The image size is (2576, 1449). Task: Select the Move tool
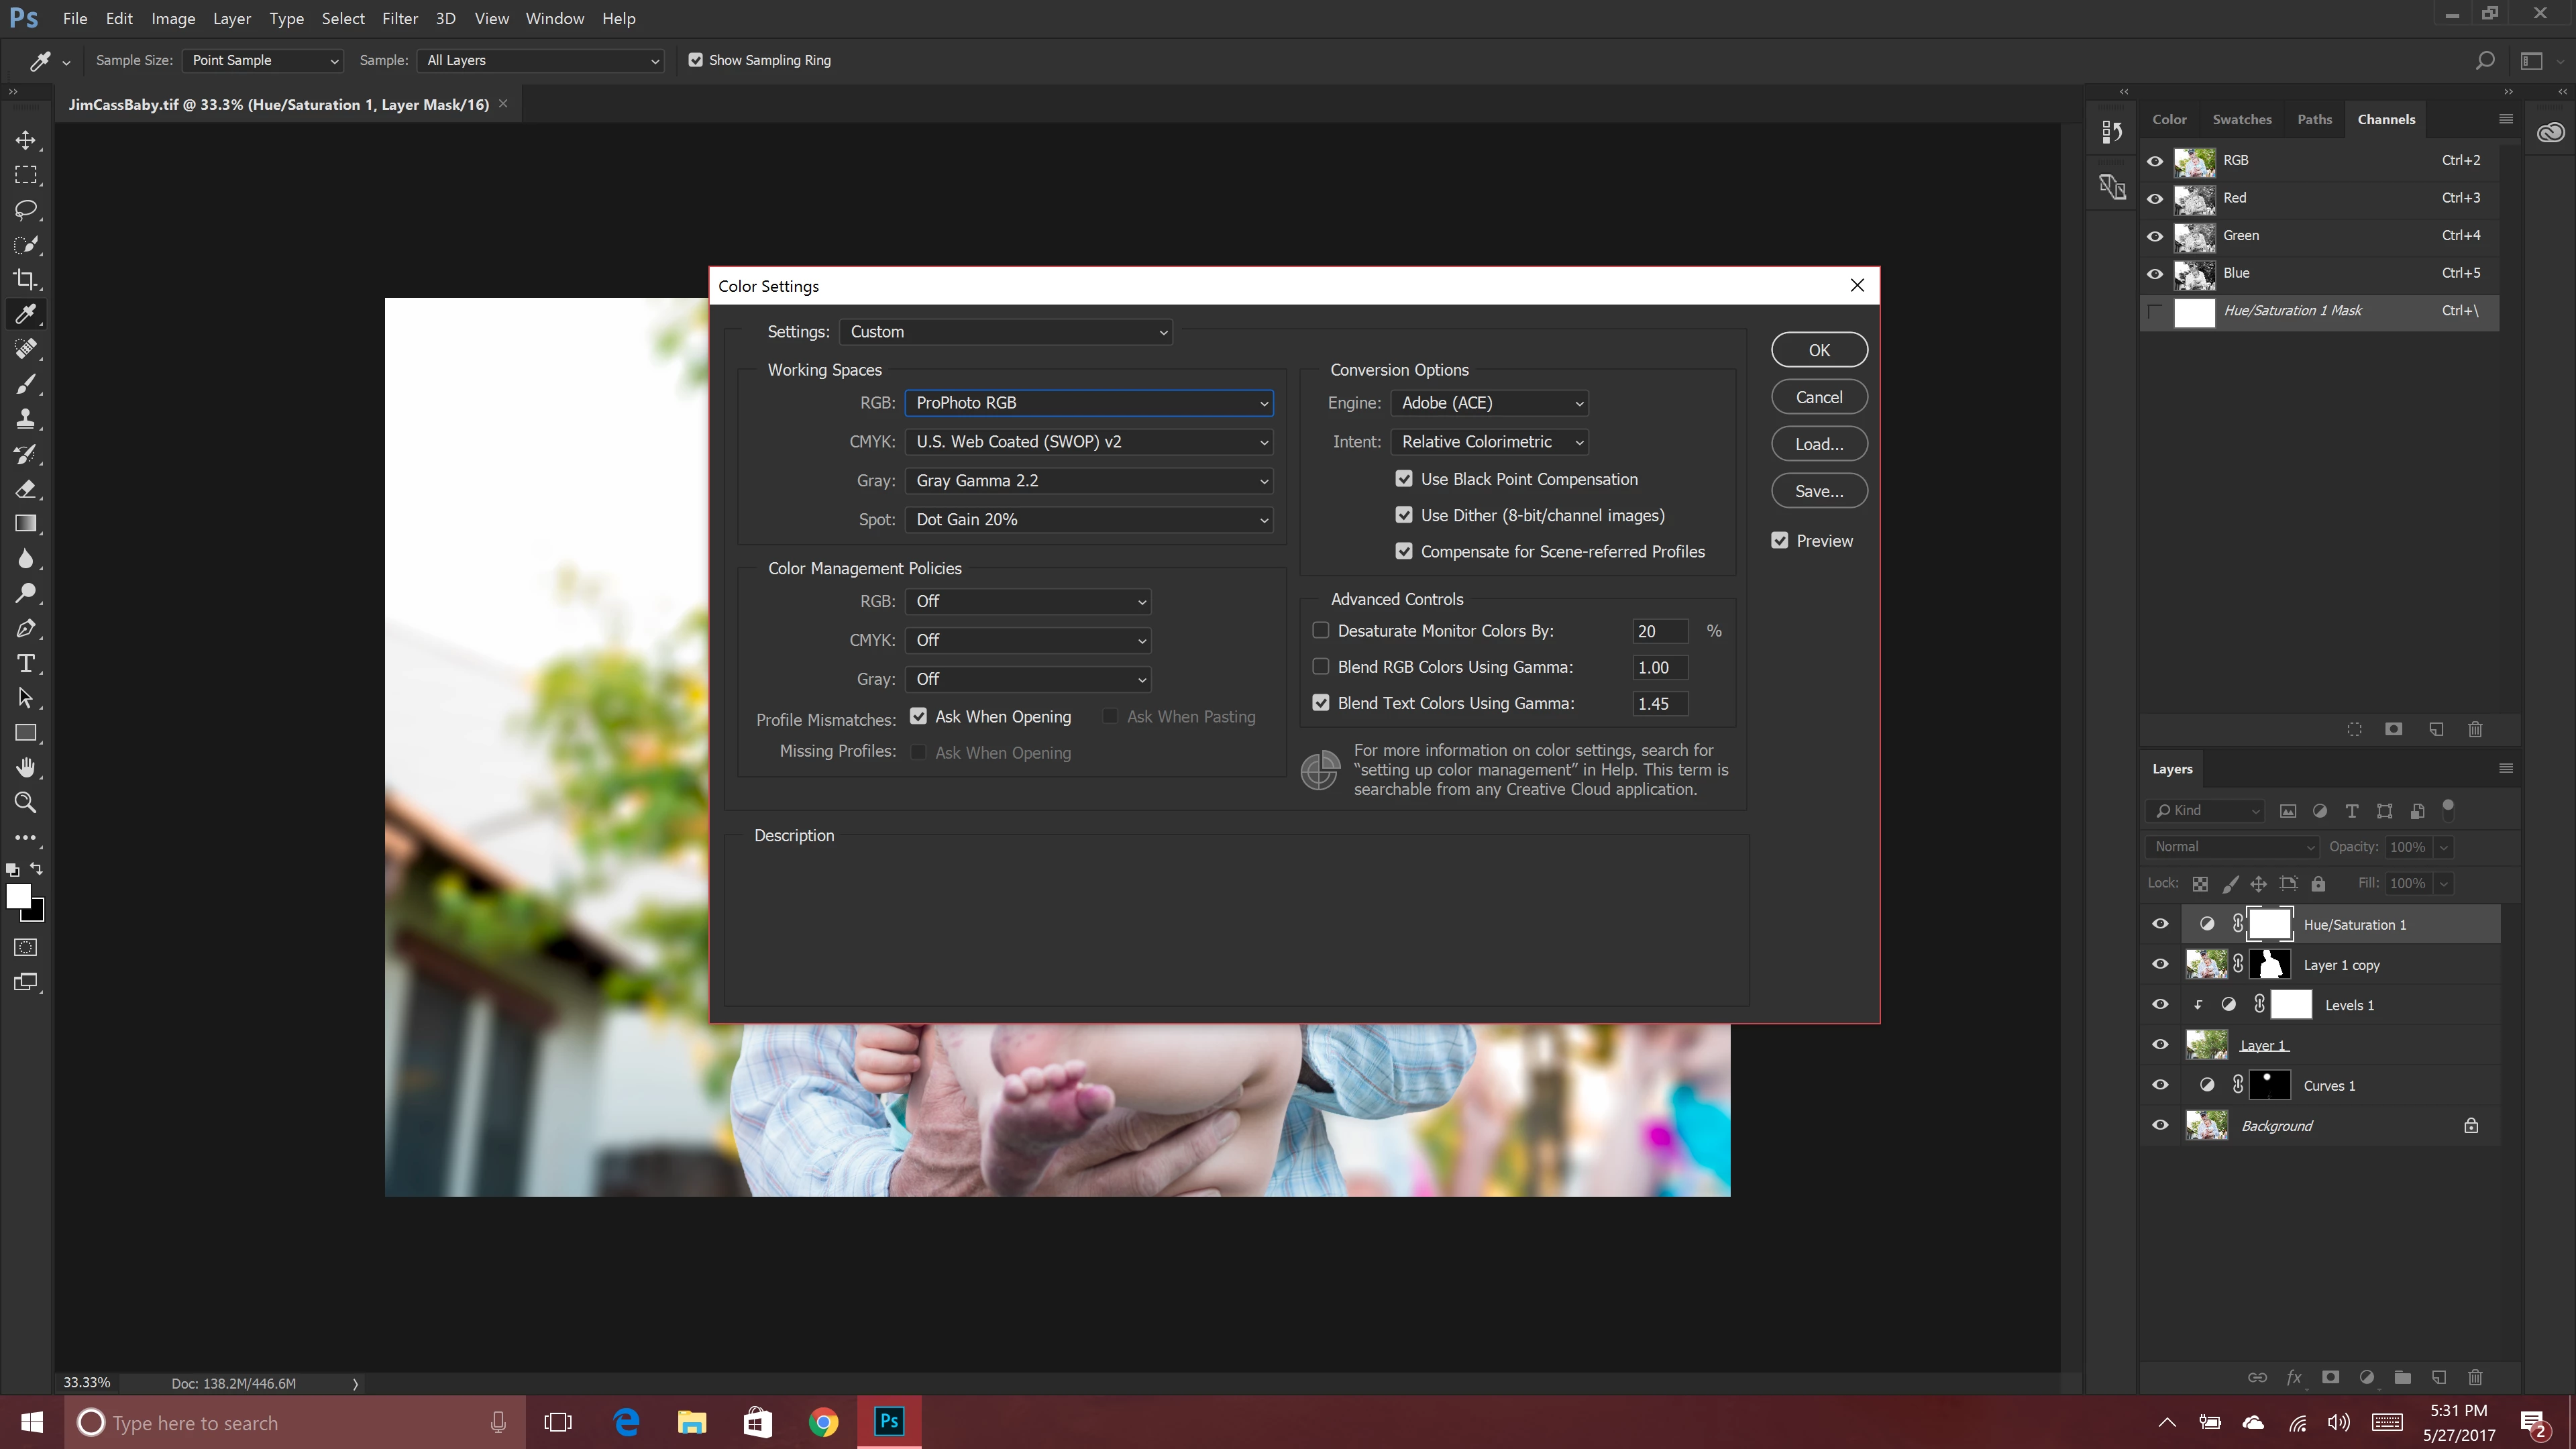point(26,140)
